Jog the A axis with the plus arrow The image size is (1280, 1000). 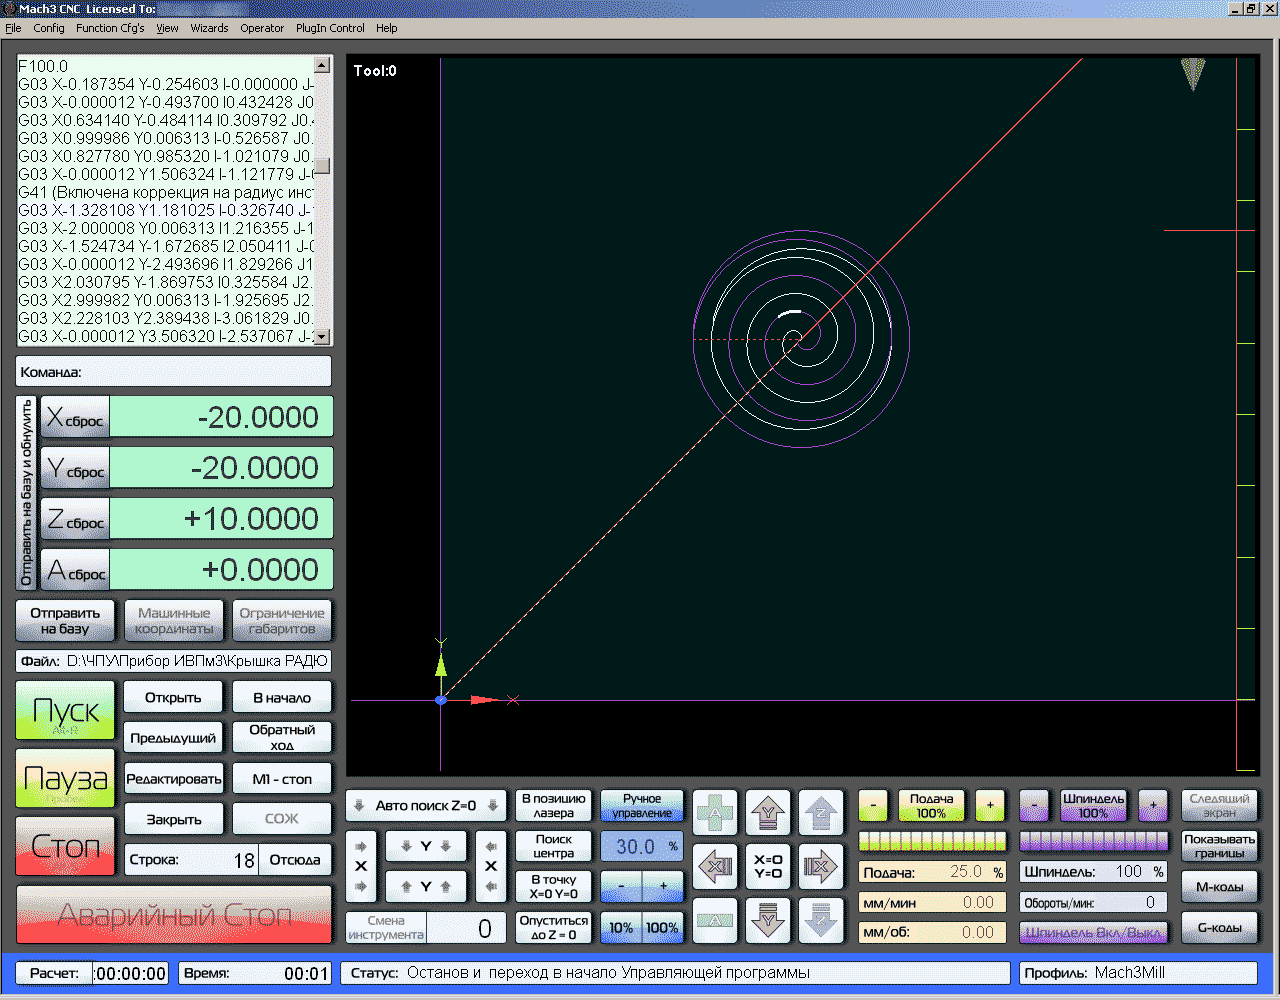click(715, 812)
